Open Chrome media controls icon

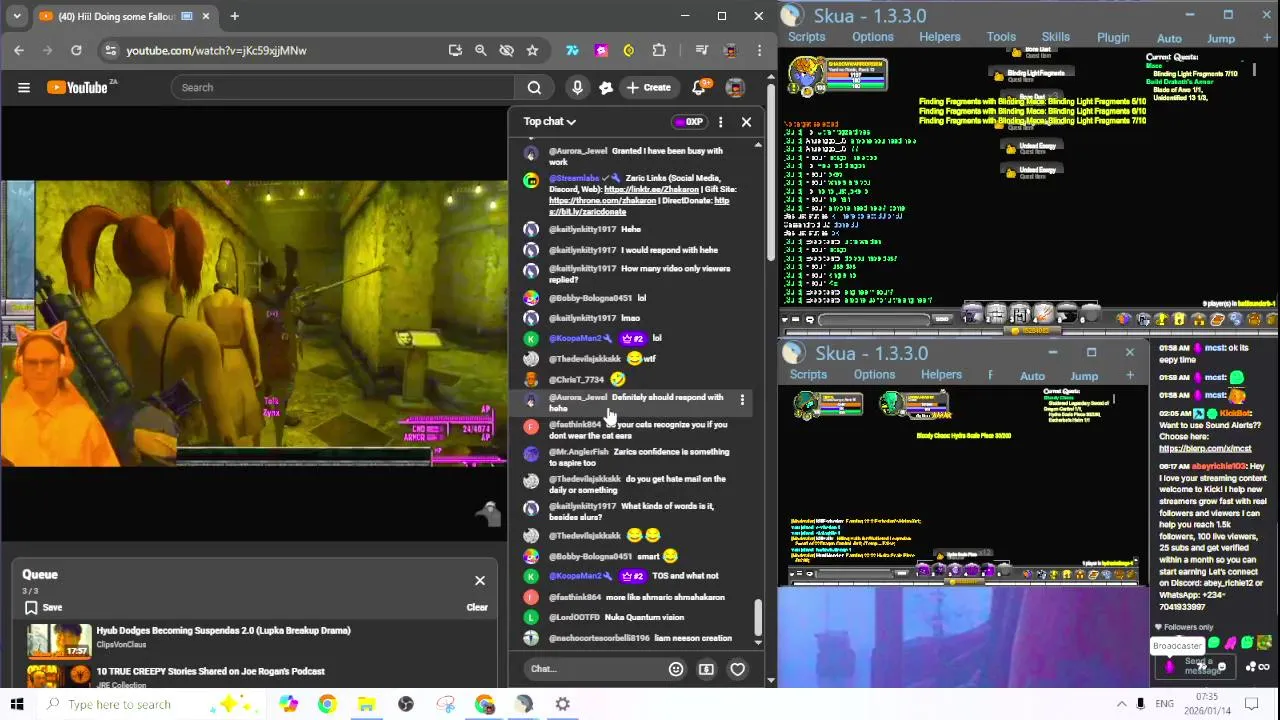tap(701, 50)
